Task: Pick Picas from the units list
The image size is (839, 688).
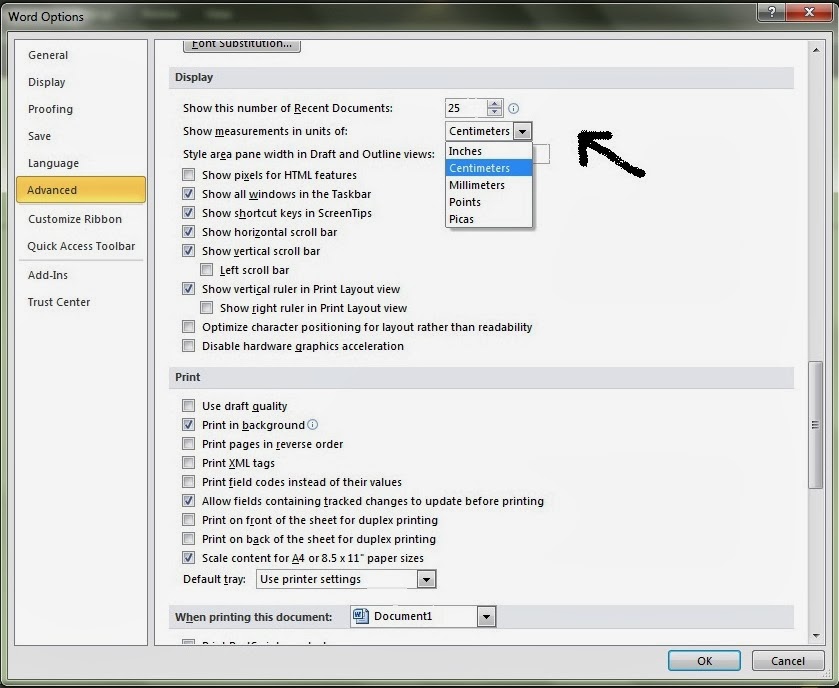Action: pos(489,219)
